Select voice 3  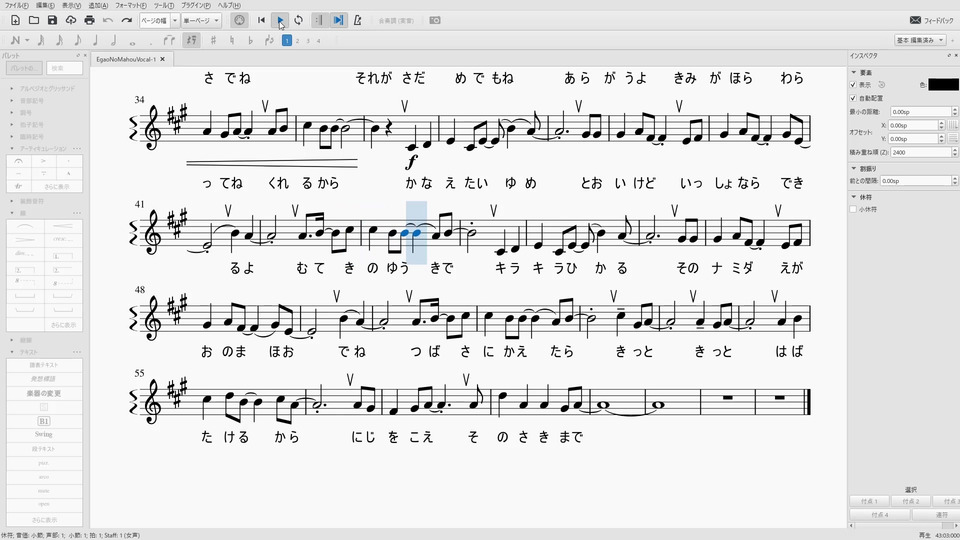point(308,40)
